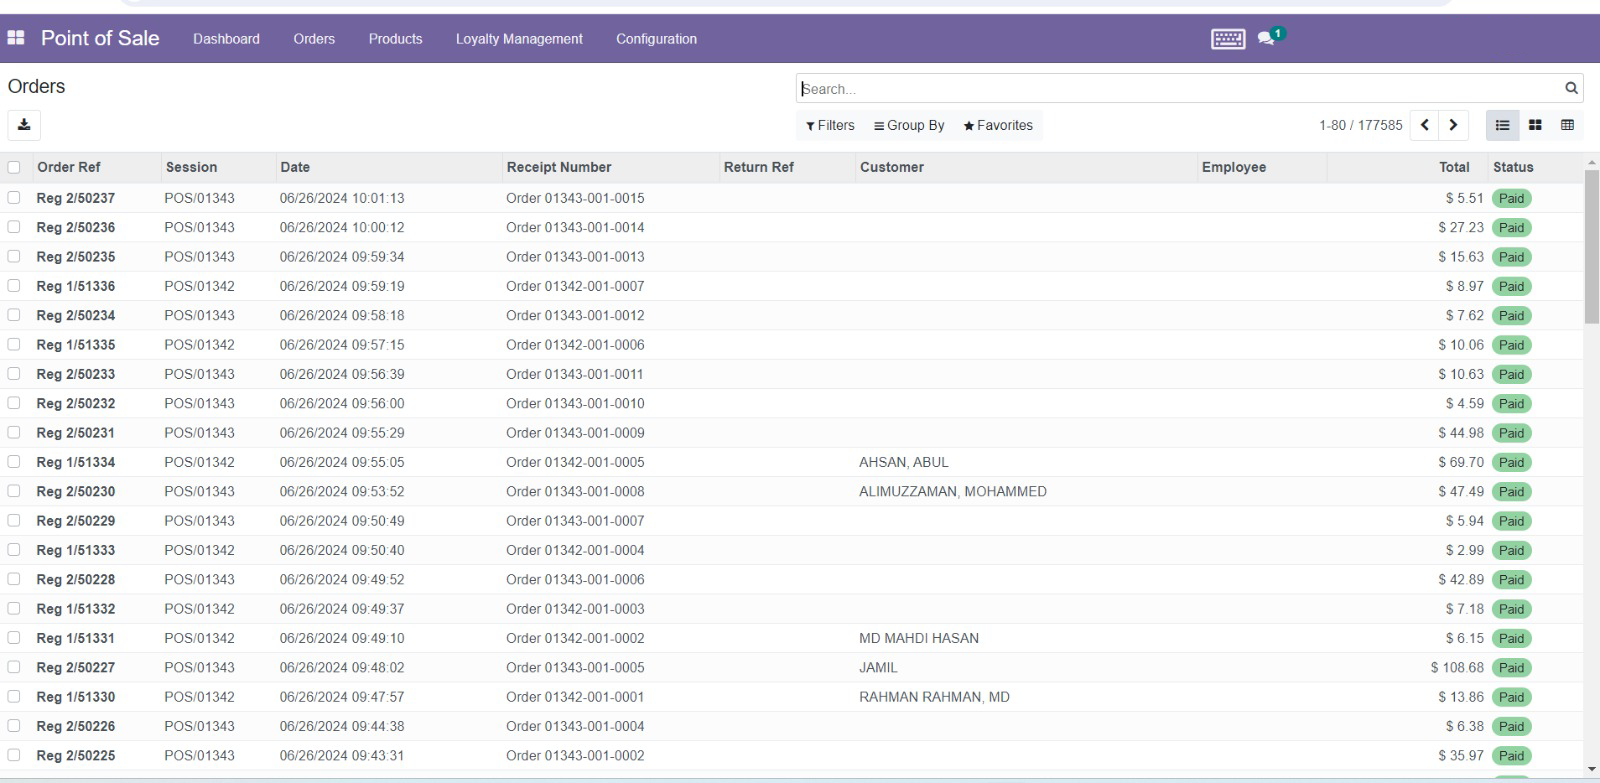Click inside the Search field
Screen dimensions: 1600x783
(x=1180, y=89)
